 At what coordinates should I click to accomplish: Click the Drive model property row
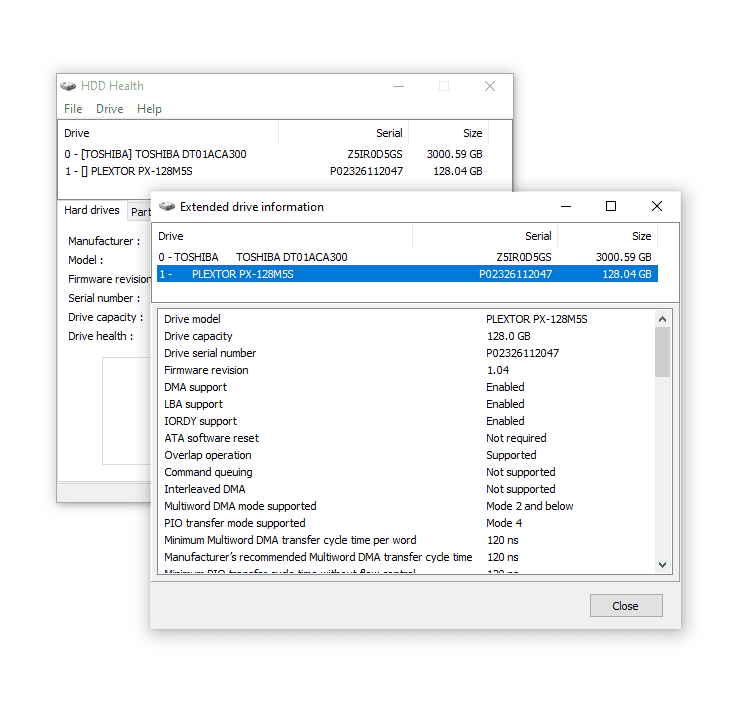click(x=407, y=319)
